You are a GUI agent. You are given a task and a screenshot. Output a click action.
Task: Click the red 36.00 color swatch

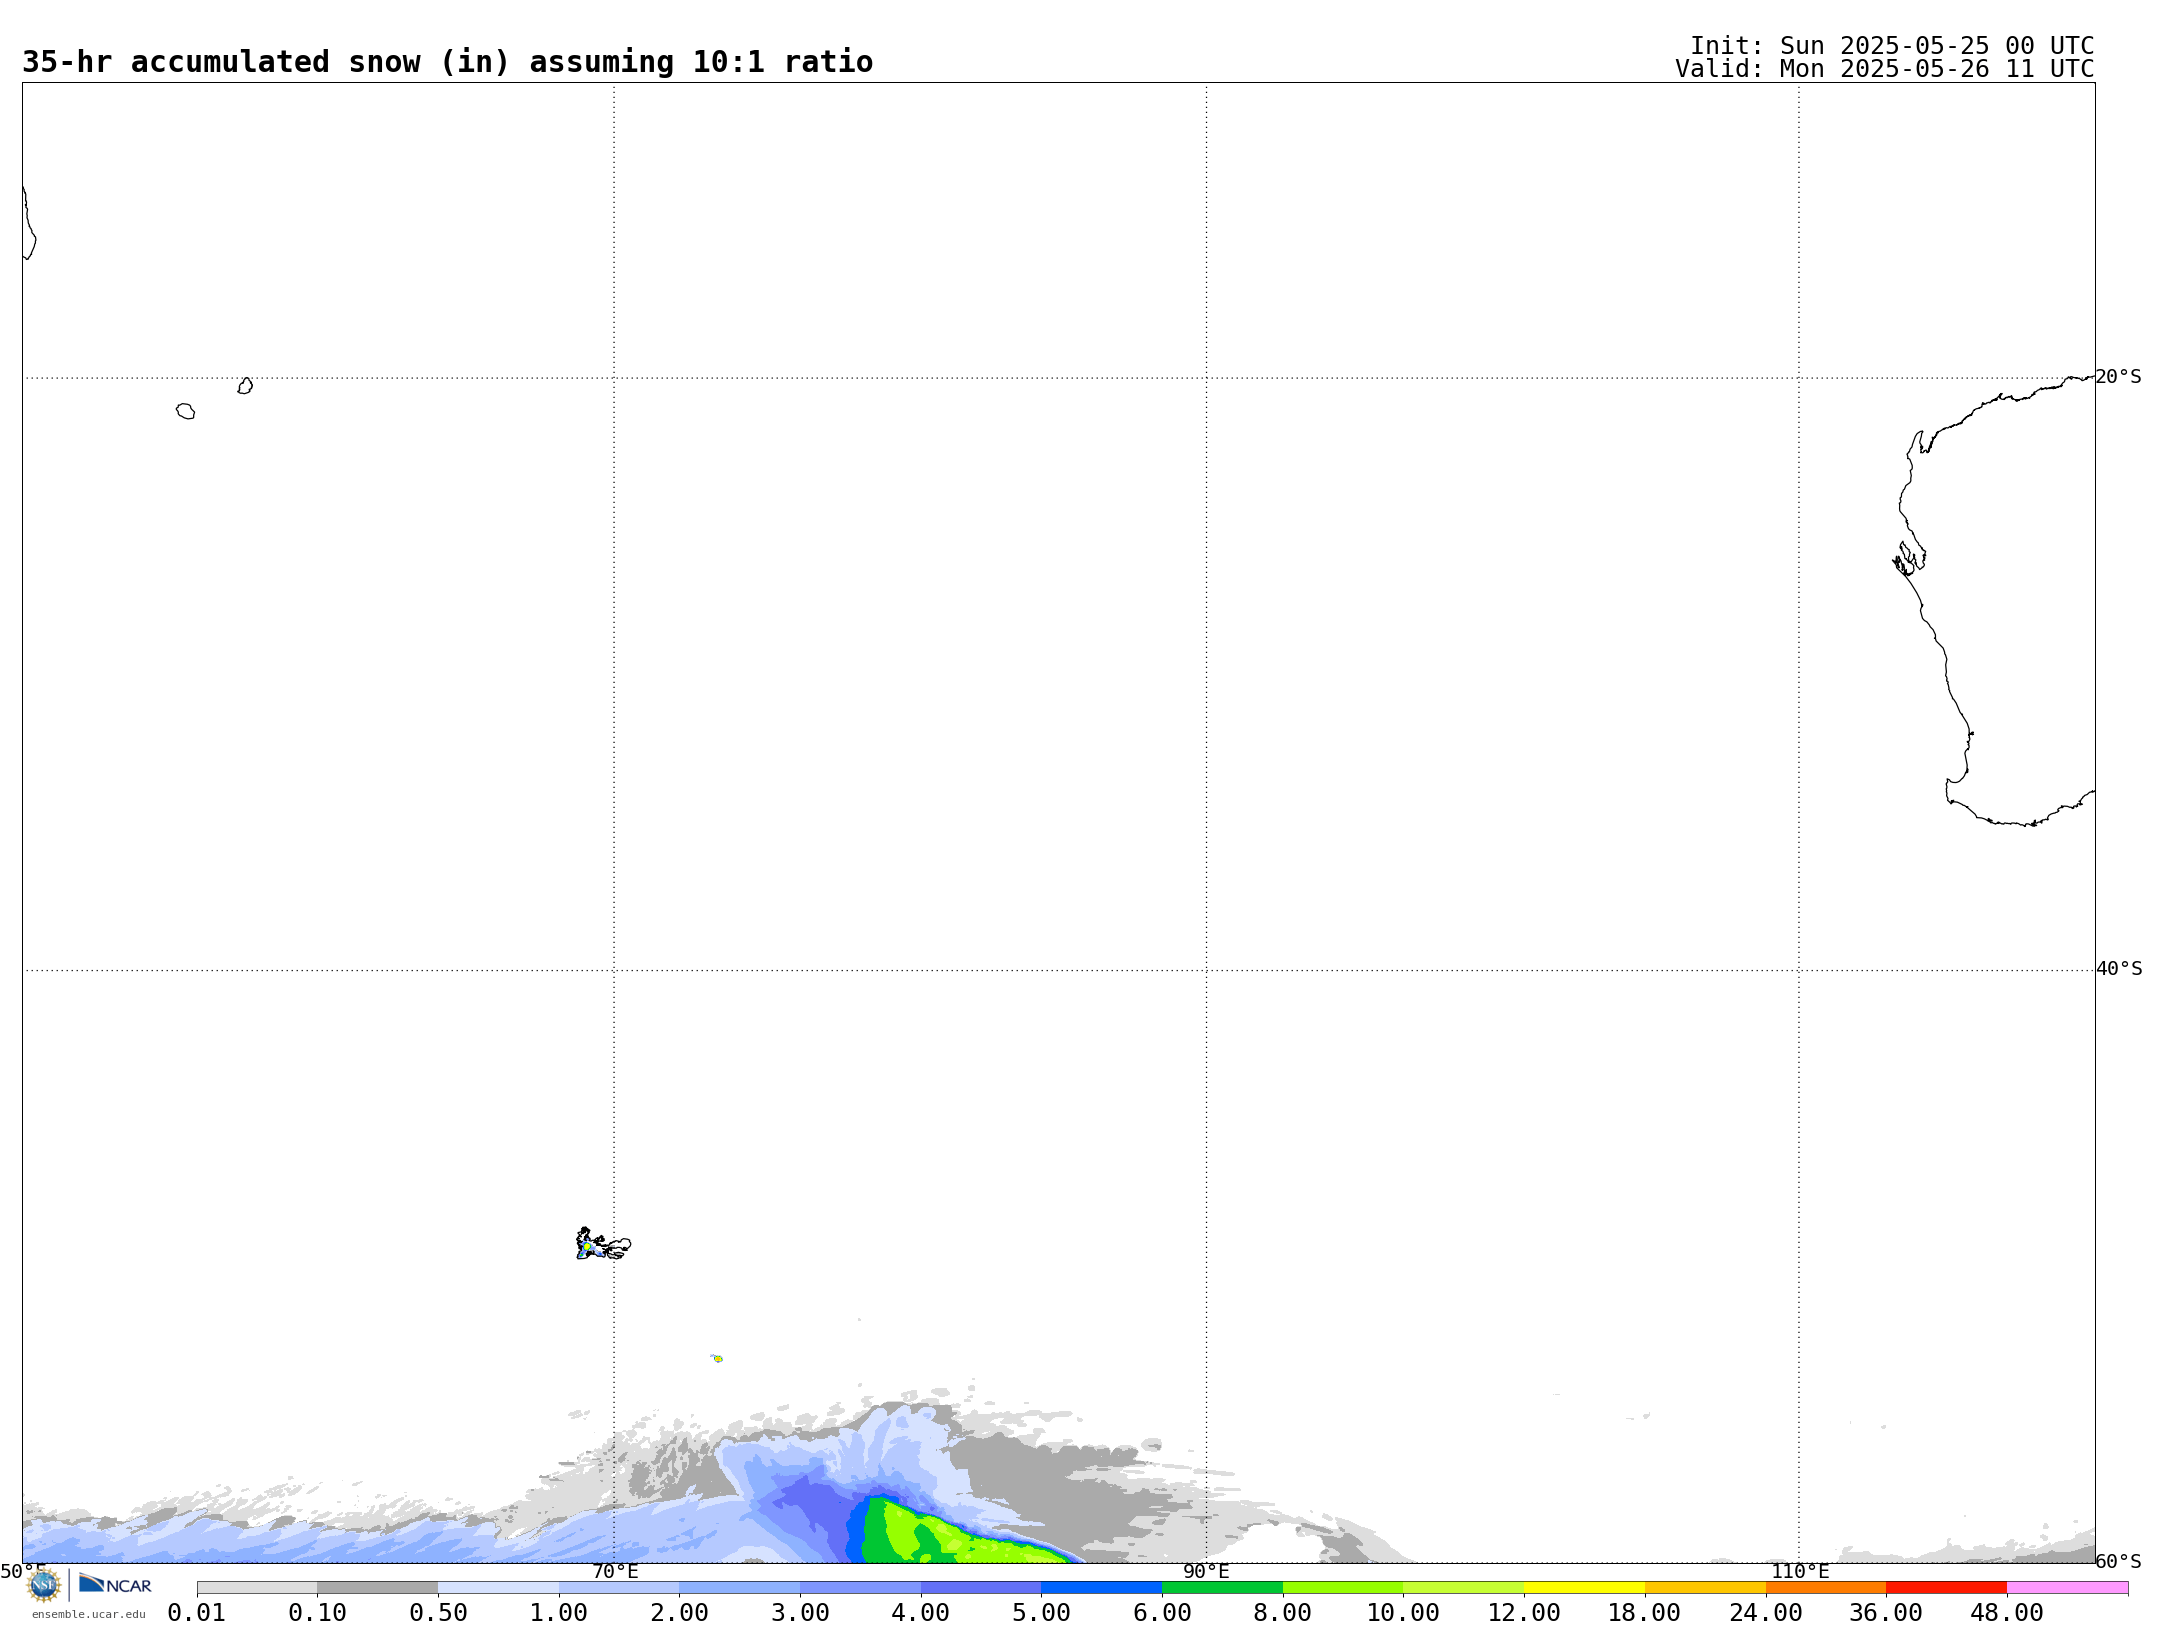click(x=1946, y=1588)
